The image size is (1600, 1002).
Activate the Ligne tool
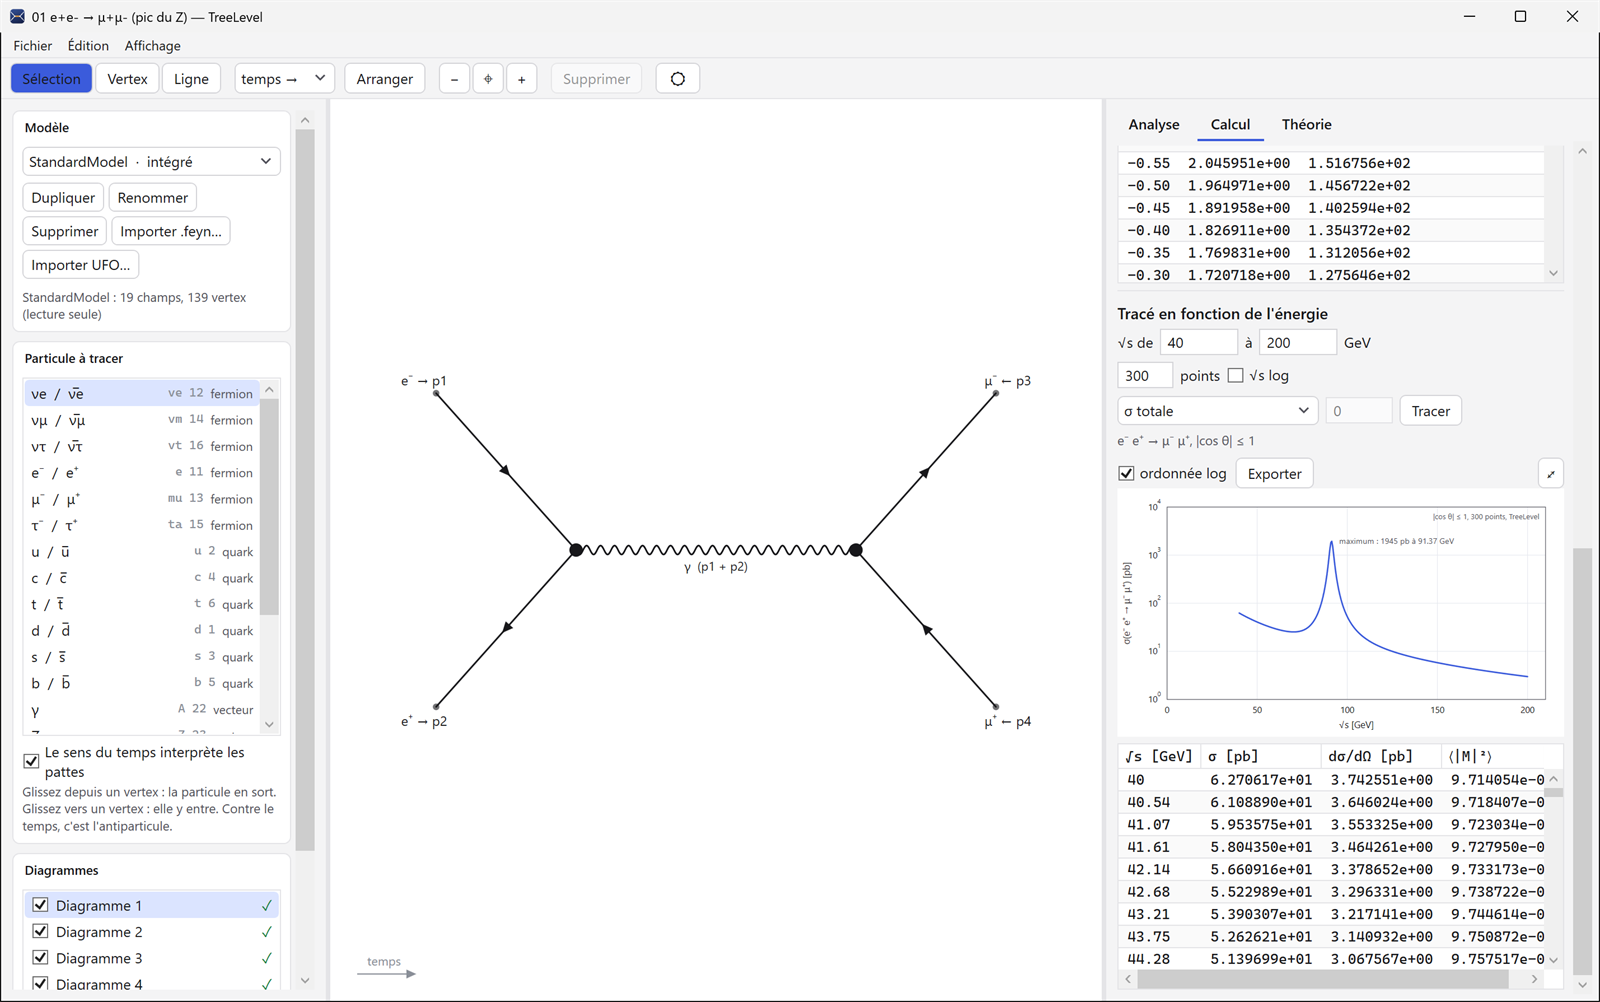191,79
